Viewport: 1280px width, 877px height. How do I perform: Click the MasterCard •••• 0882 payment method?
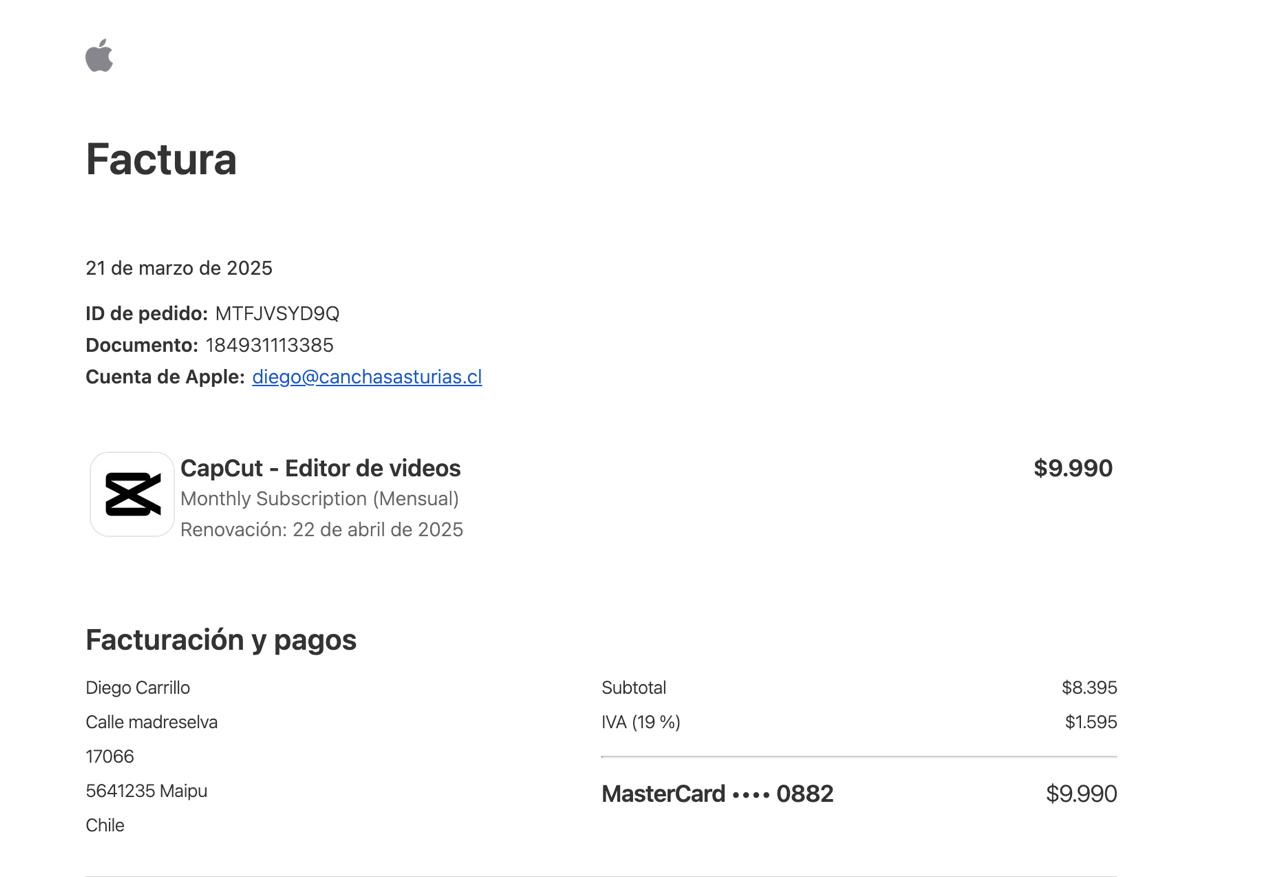(717, 794)
